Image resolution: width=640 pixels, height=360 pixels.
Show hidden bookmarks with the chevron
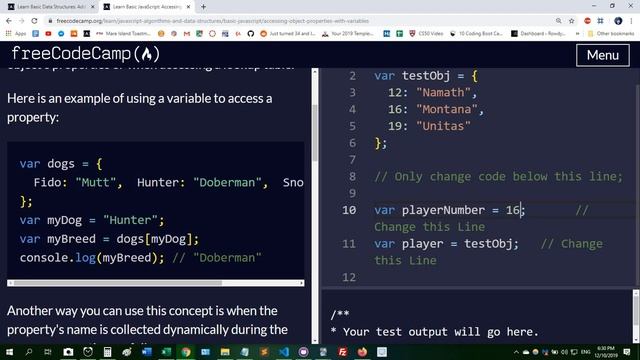[577, 33]
